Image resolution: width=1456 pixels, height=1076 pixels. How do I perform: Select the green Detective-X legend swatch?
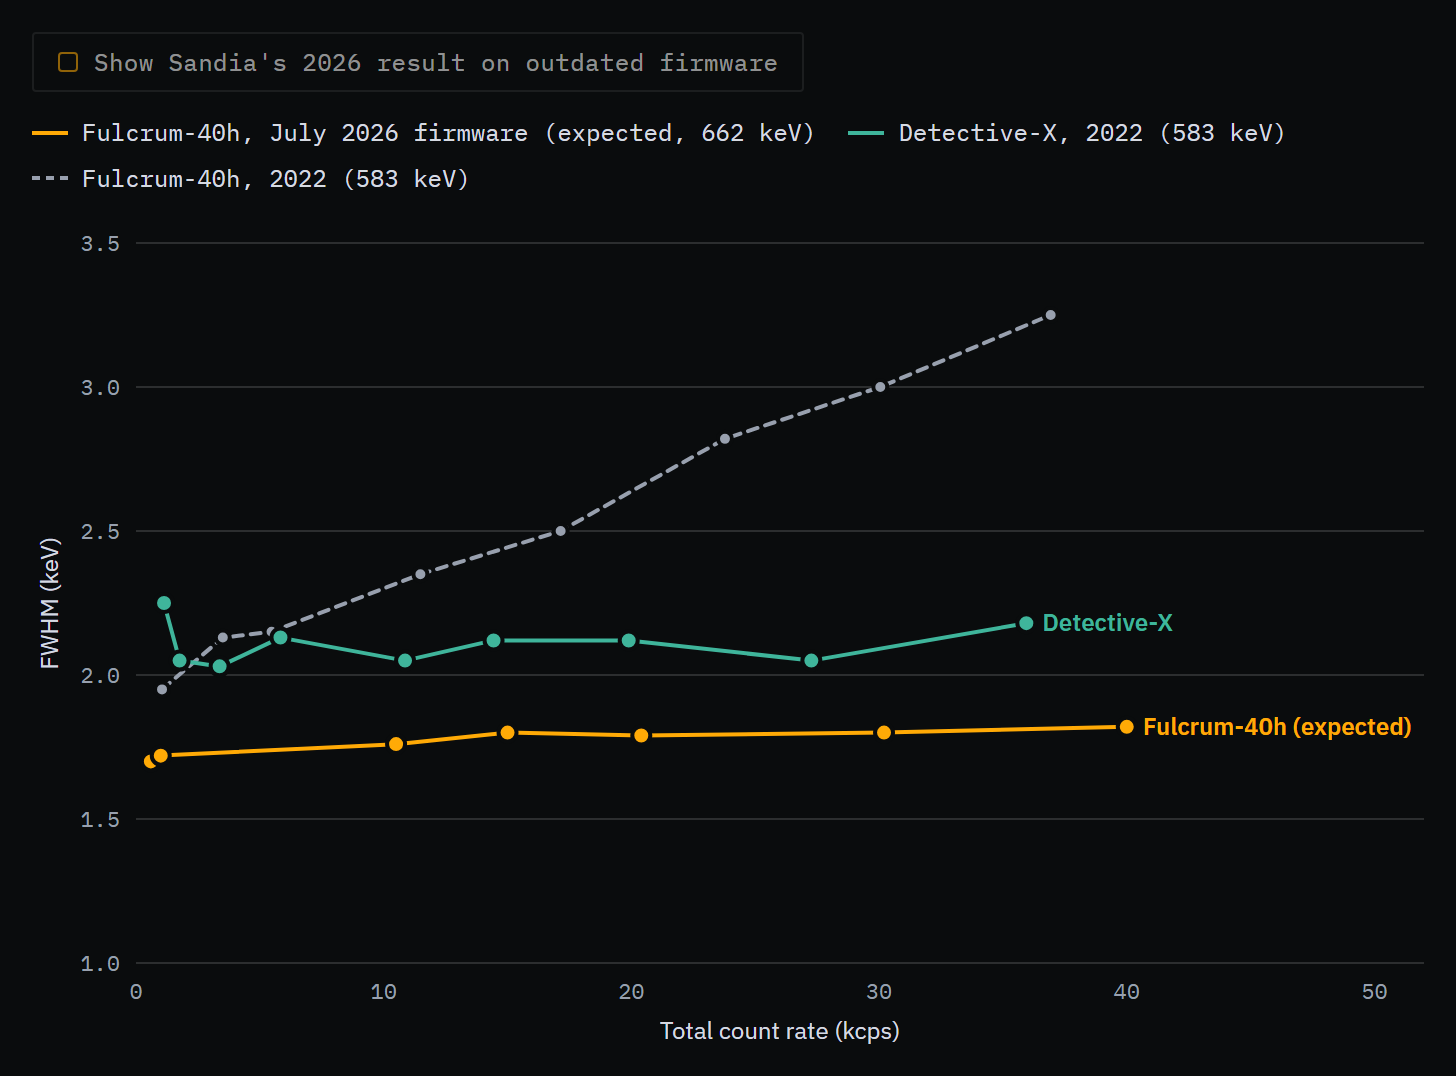[x=866, y=133]
